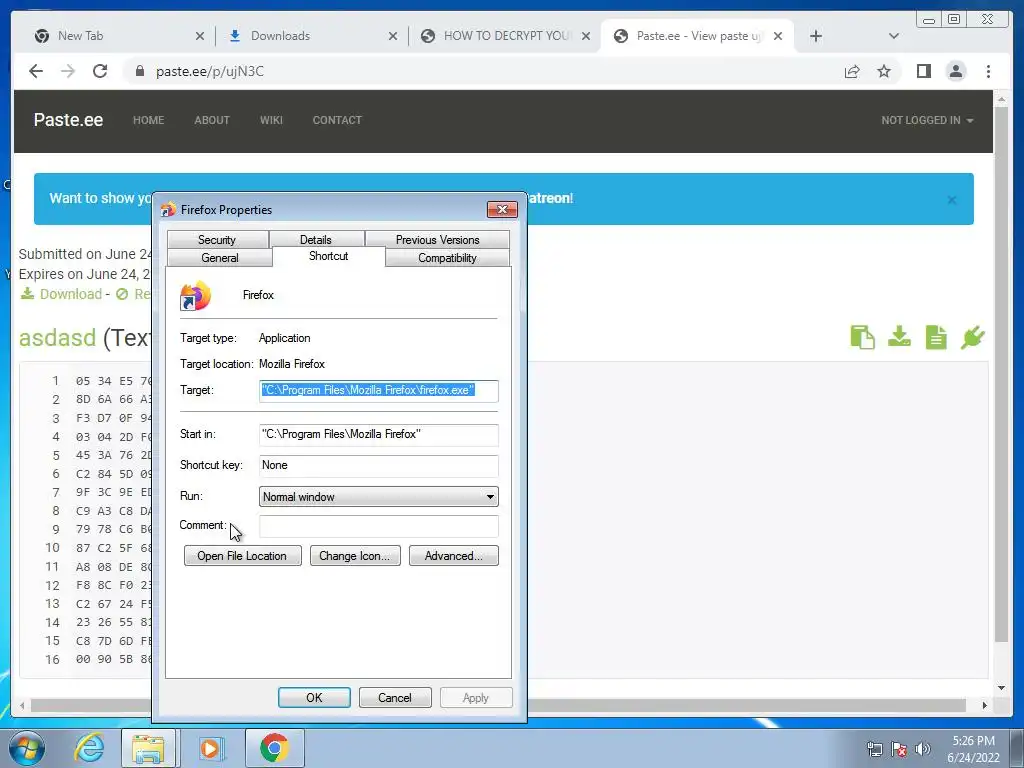Expand NOT LOGGED IN dropdown
1024x768 pixels.
[927, 120]
